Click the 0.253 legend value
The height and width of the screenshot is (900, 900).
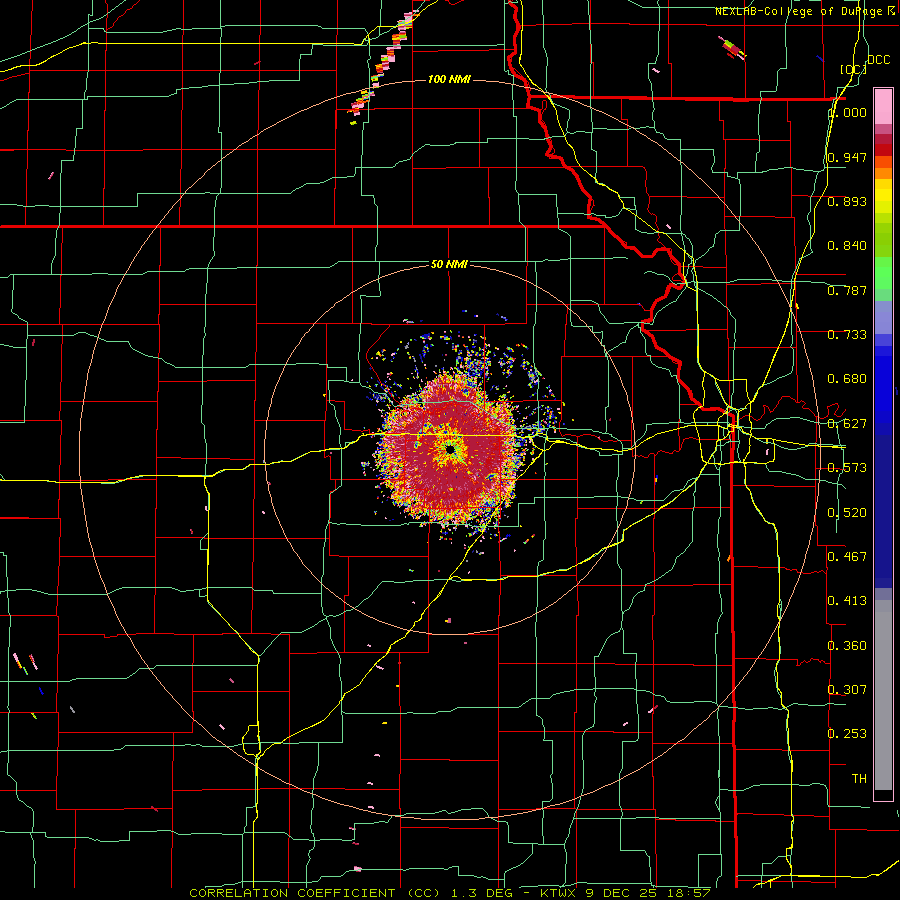click(x=847, y=734)
